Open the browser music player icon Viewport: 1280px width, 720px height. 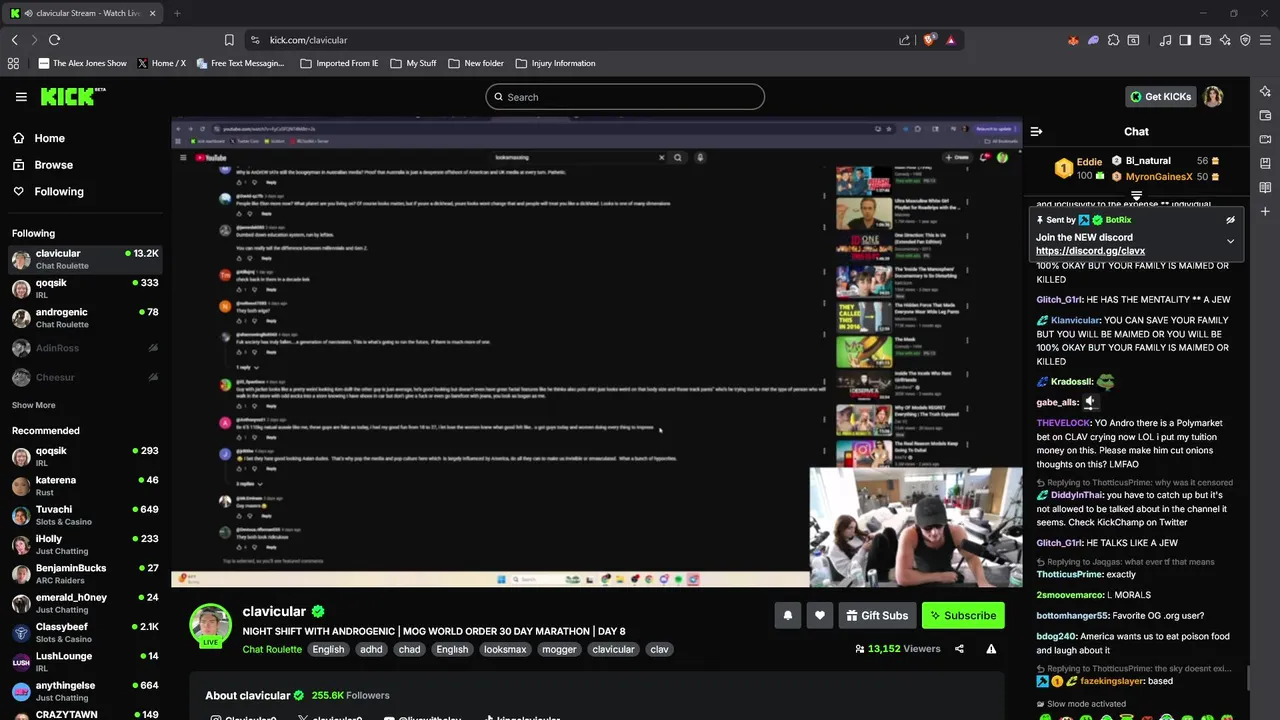tap(1165, 40)
